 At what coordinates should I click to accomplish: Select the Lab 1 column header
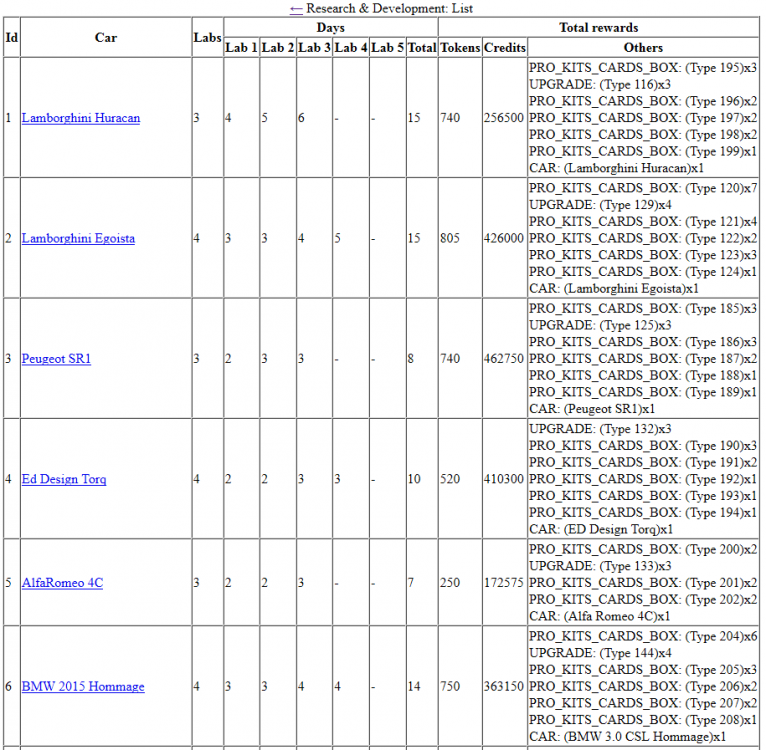coord(241,47)
